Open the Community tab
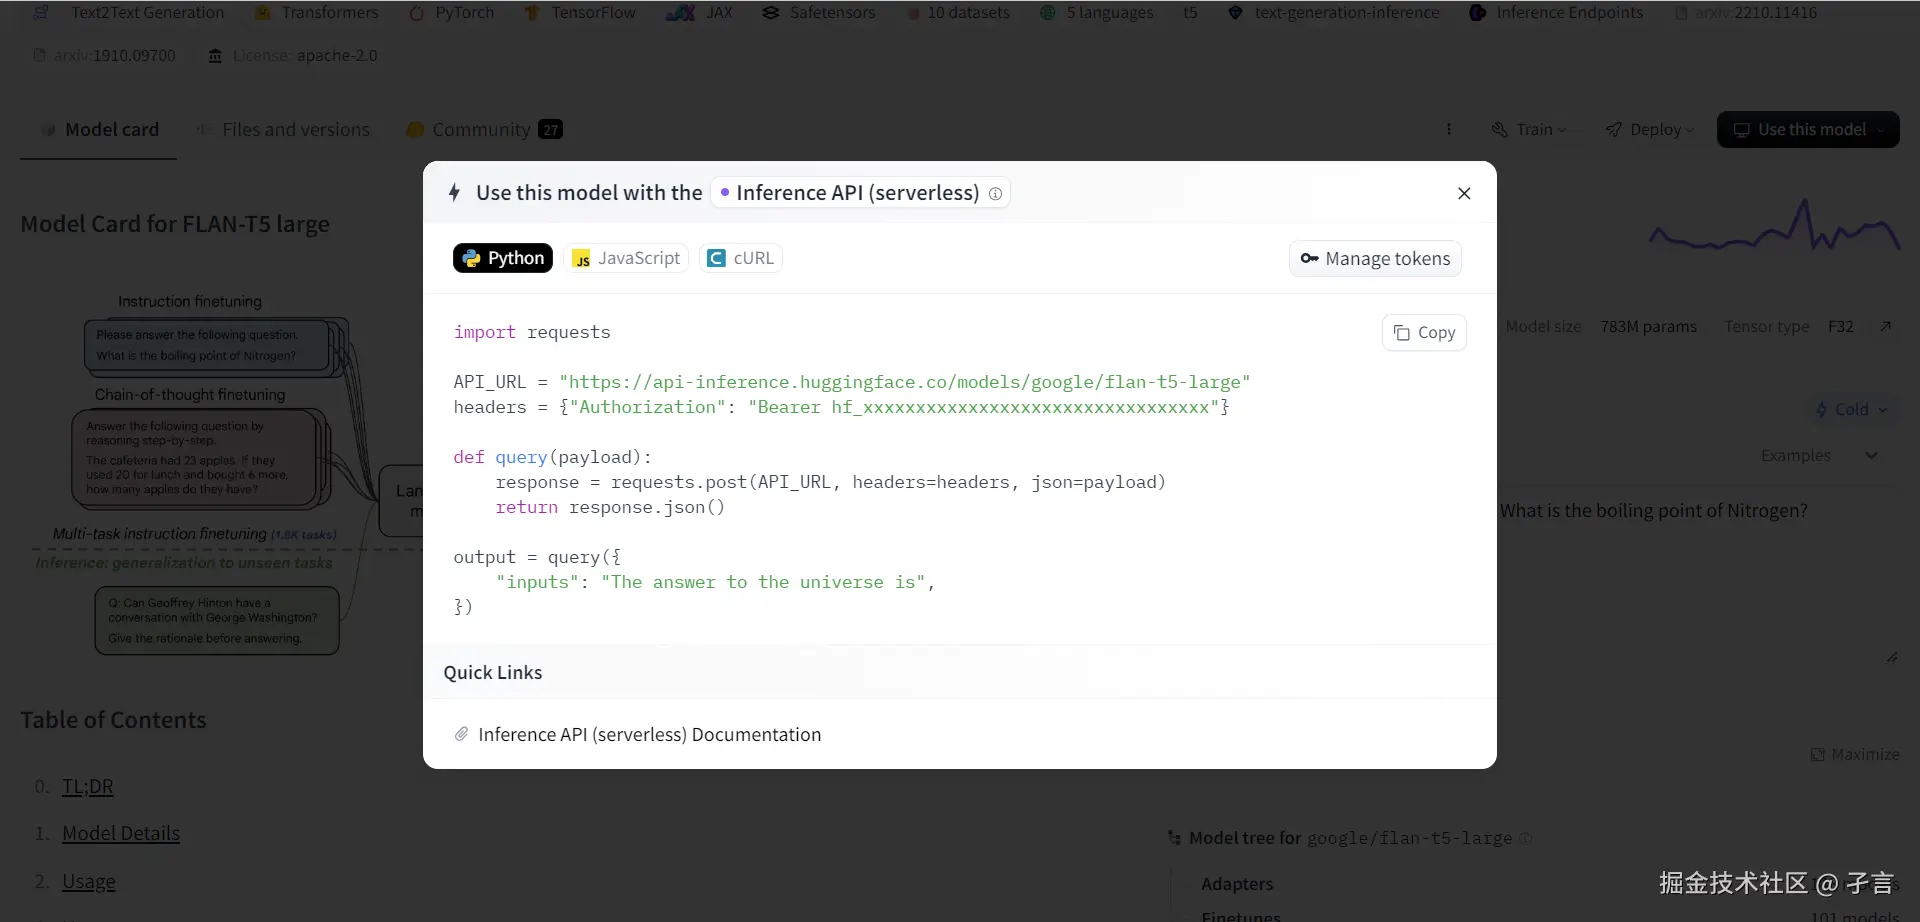The height and width of the screenshot is (922, 1920). pyautogui.click(x=484, y=130)
